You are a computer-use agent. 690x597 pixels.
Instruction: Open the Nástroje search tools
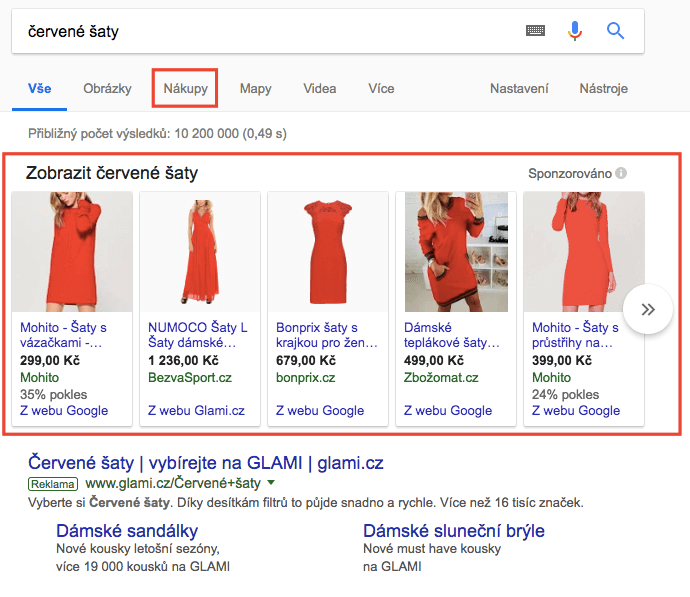[x=603, y=89]
